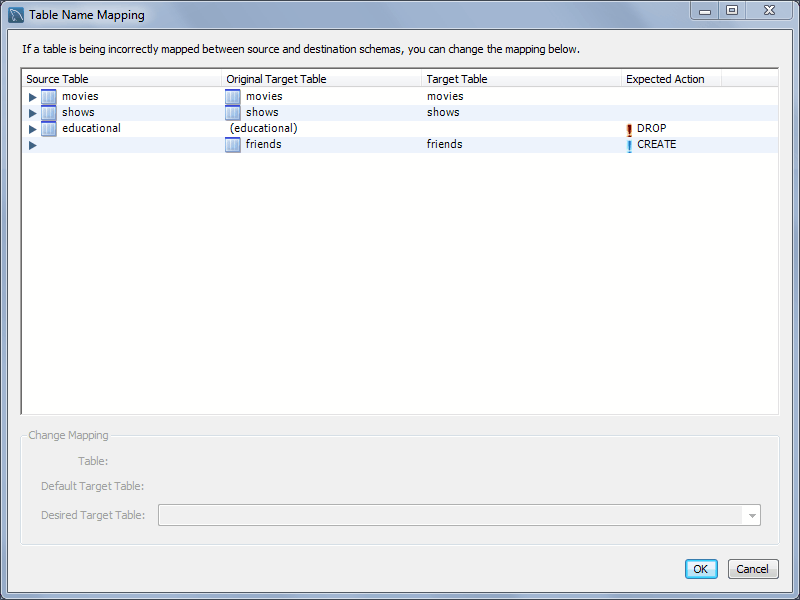800x600 pixels.
Task: Click original target movies table icon
Action: (233, 97)
